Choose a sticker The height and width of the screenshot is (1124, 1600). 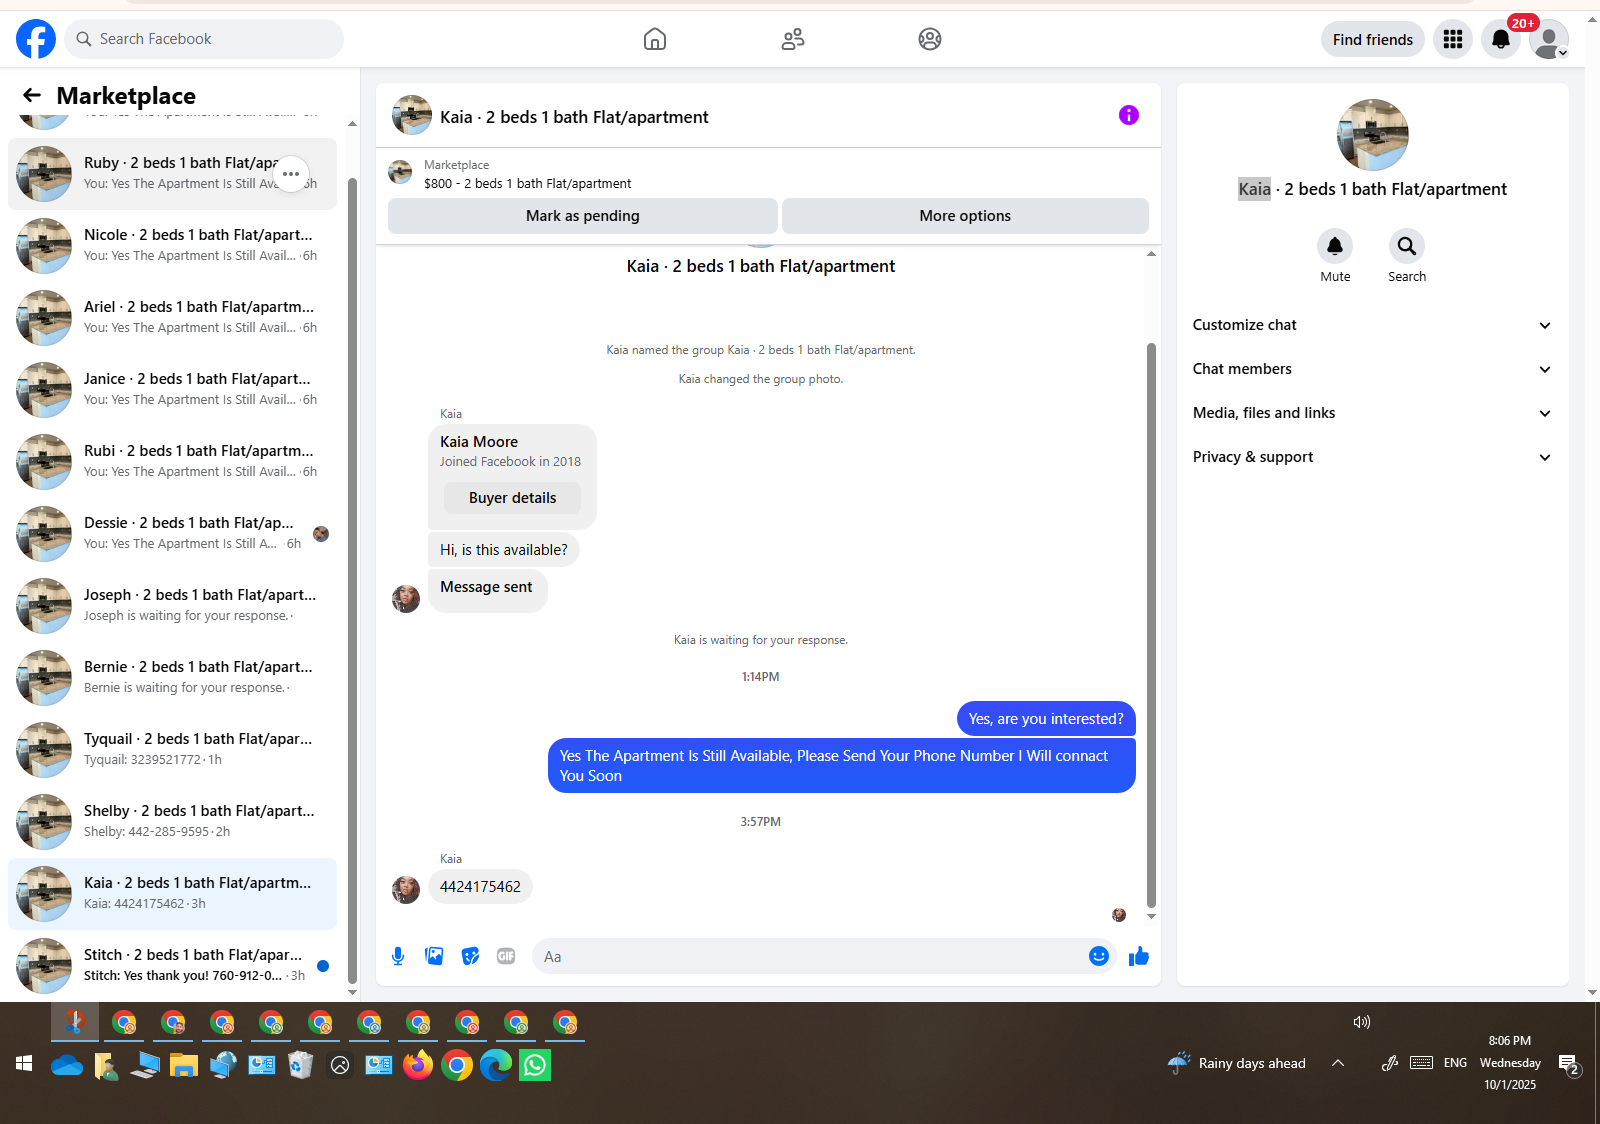pyautogui.click(x=470, y=956)
